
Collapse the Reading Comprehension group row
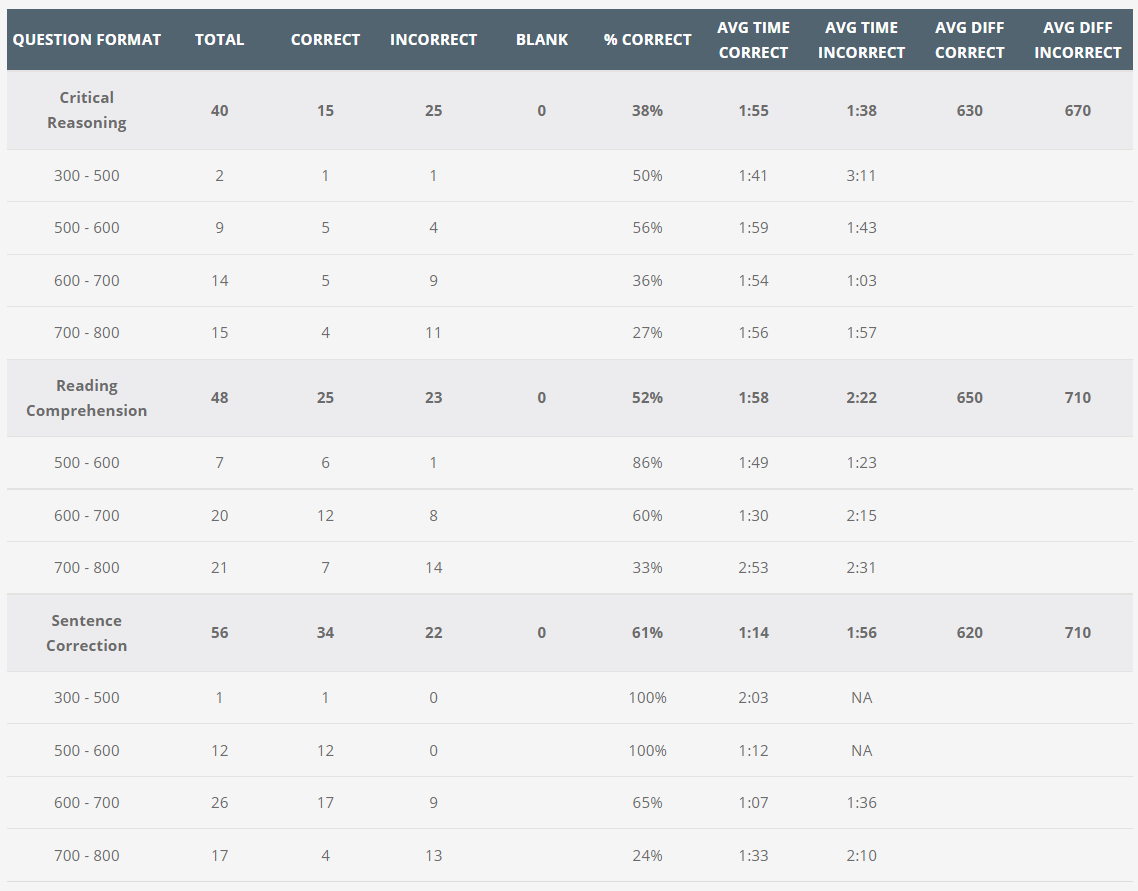pos(87,398)
